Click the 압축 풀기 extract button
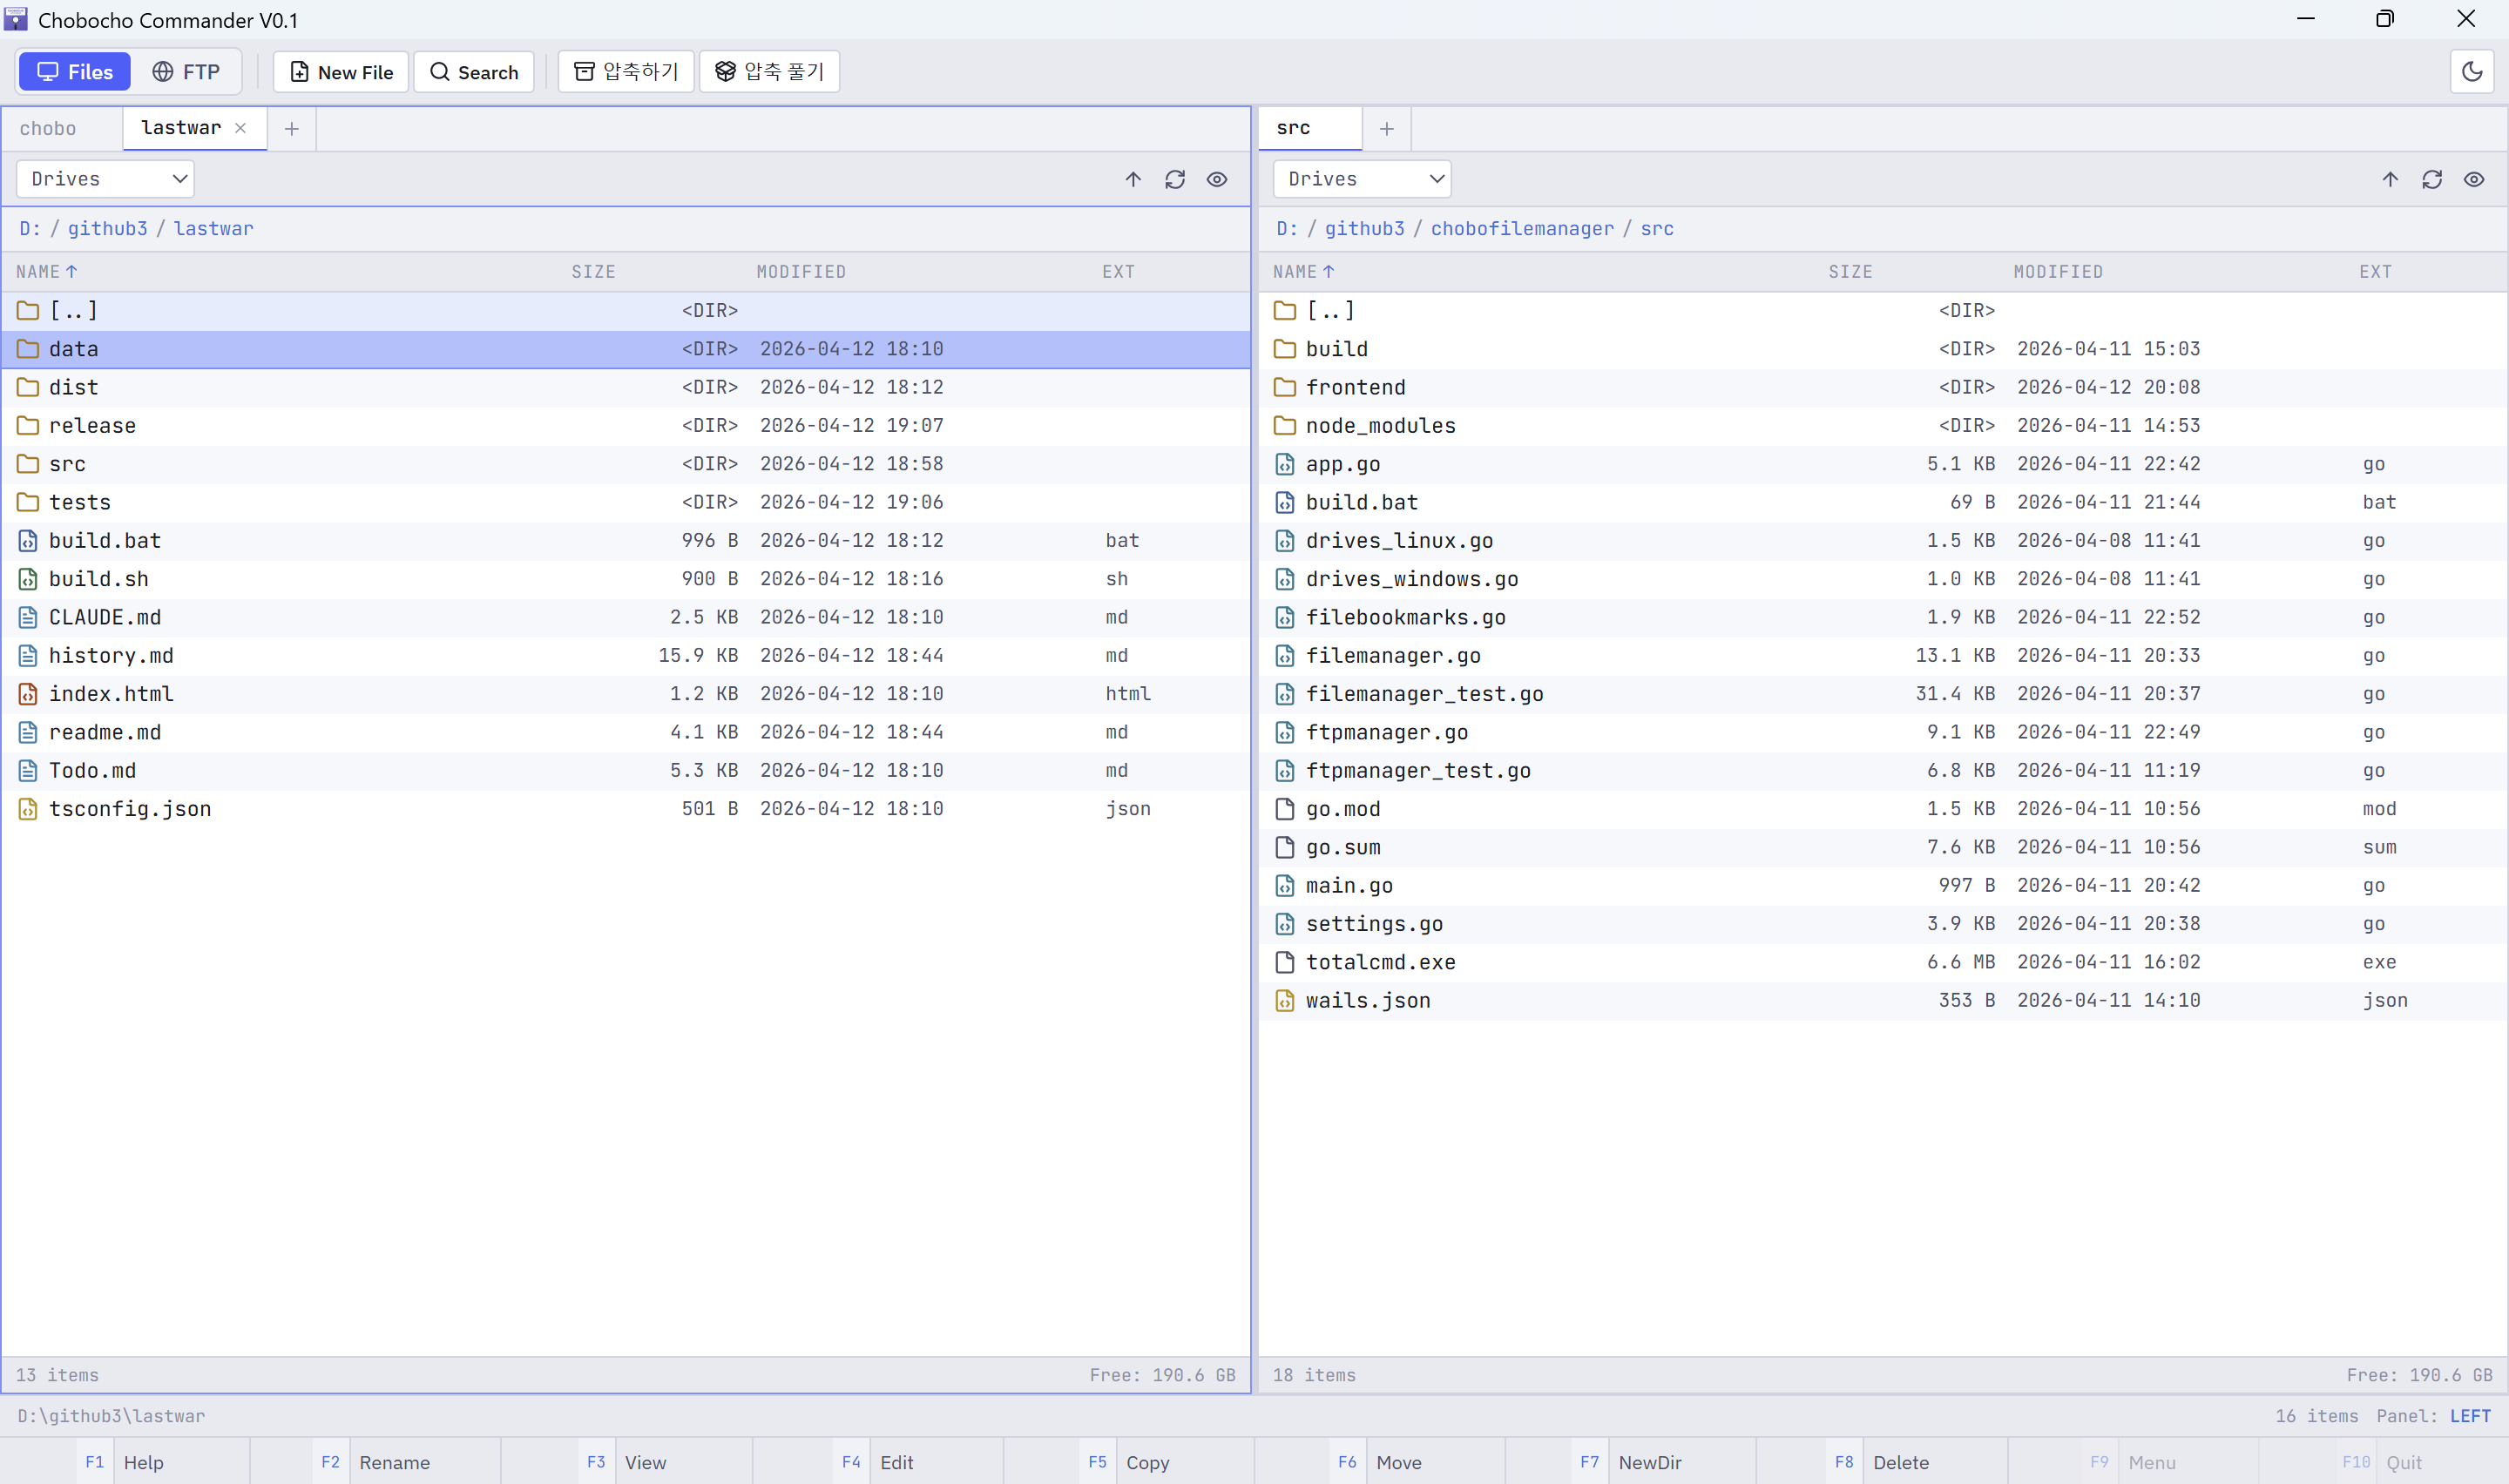Viewport: 2509px width, 1484px height. (769, 72)
